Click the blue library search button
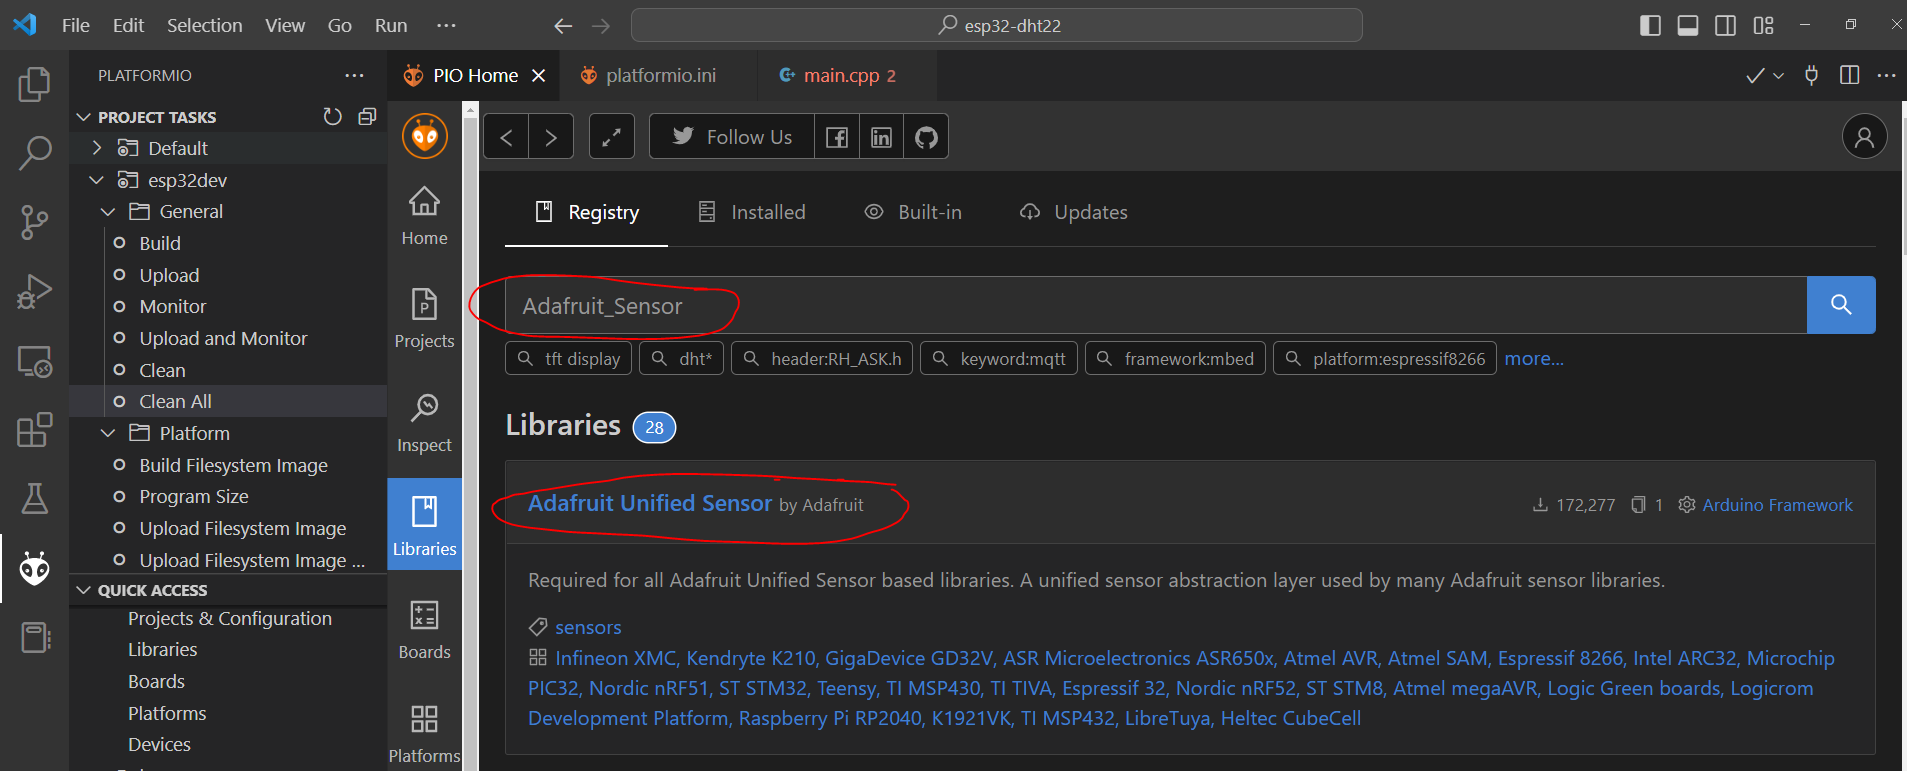The image size is (1907, 771). 1841,305
